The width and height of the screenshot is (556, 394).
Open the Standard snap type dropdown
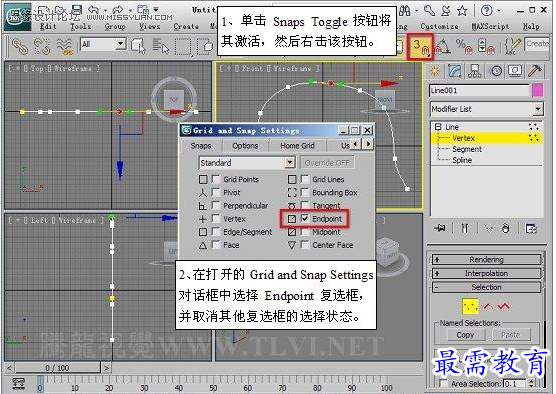247,163
